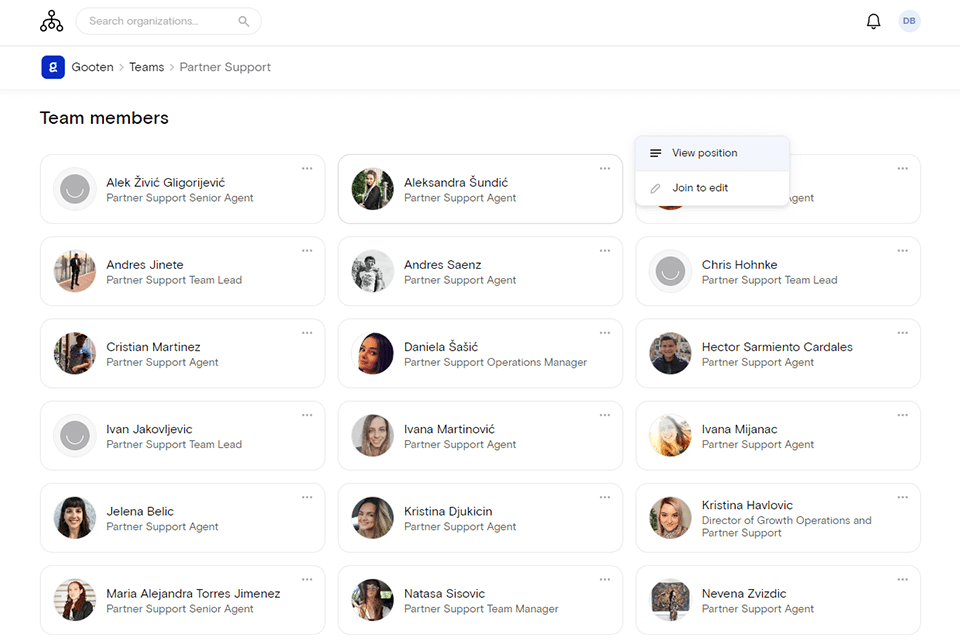Click Maria Alejandra Torres Jimenez's photo
This screenshot has height=640, width=960.
[x=75, y=600]
